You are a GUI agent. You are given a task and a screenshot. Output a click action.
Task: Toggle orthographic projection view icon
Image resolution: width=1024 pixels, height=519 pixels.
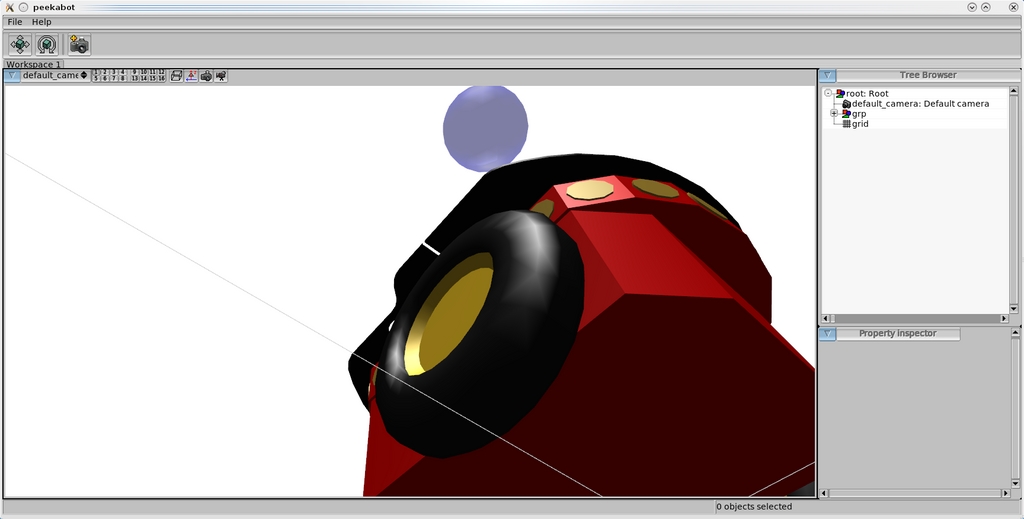tap(176, 75)
